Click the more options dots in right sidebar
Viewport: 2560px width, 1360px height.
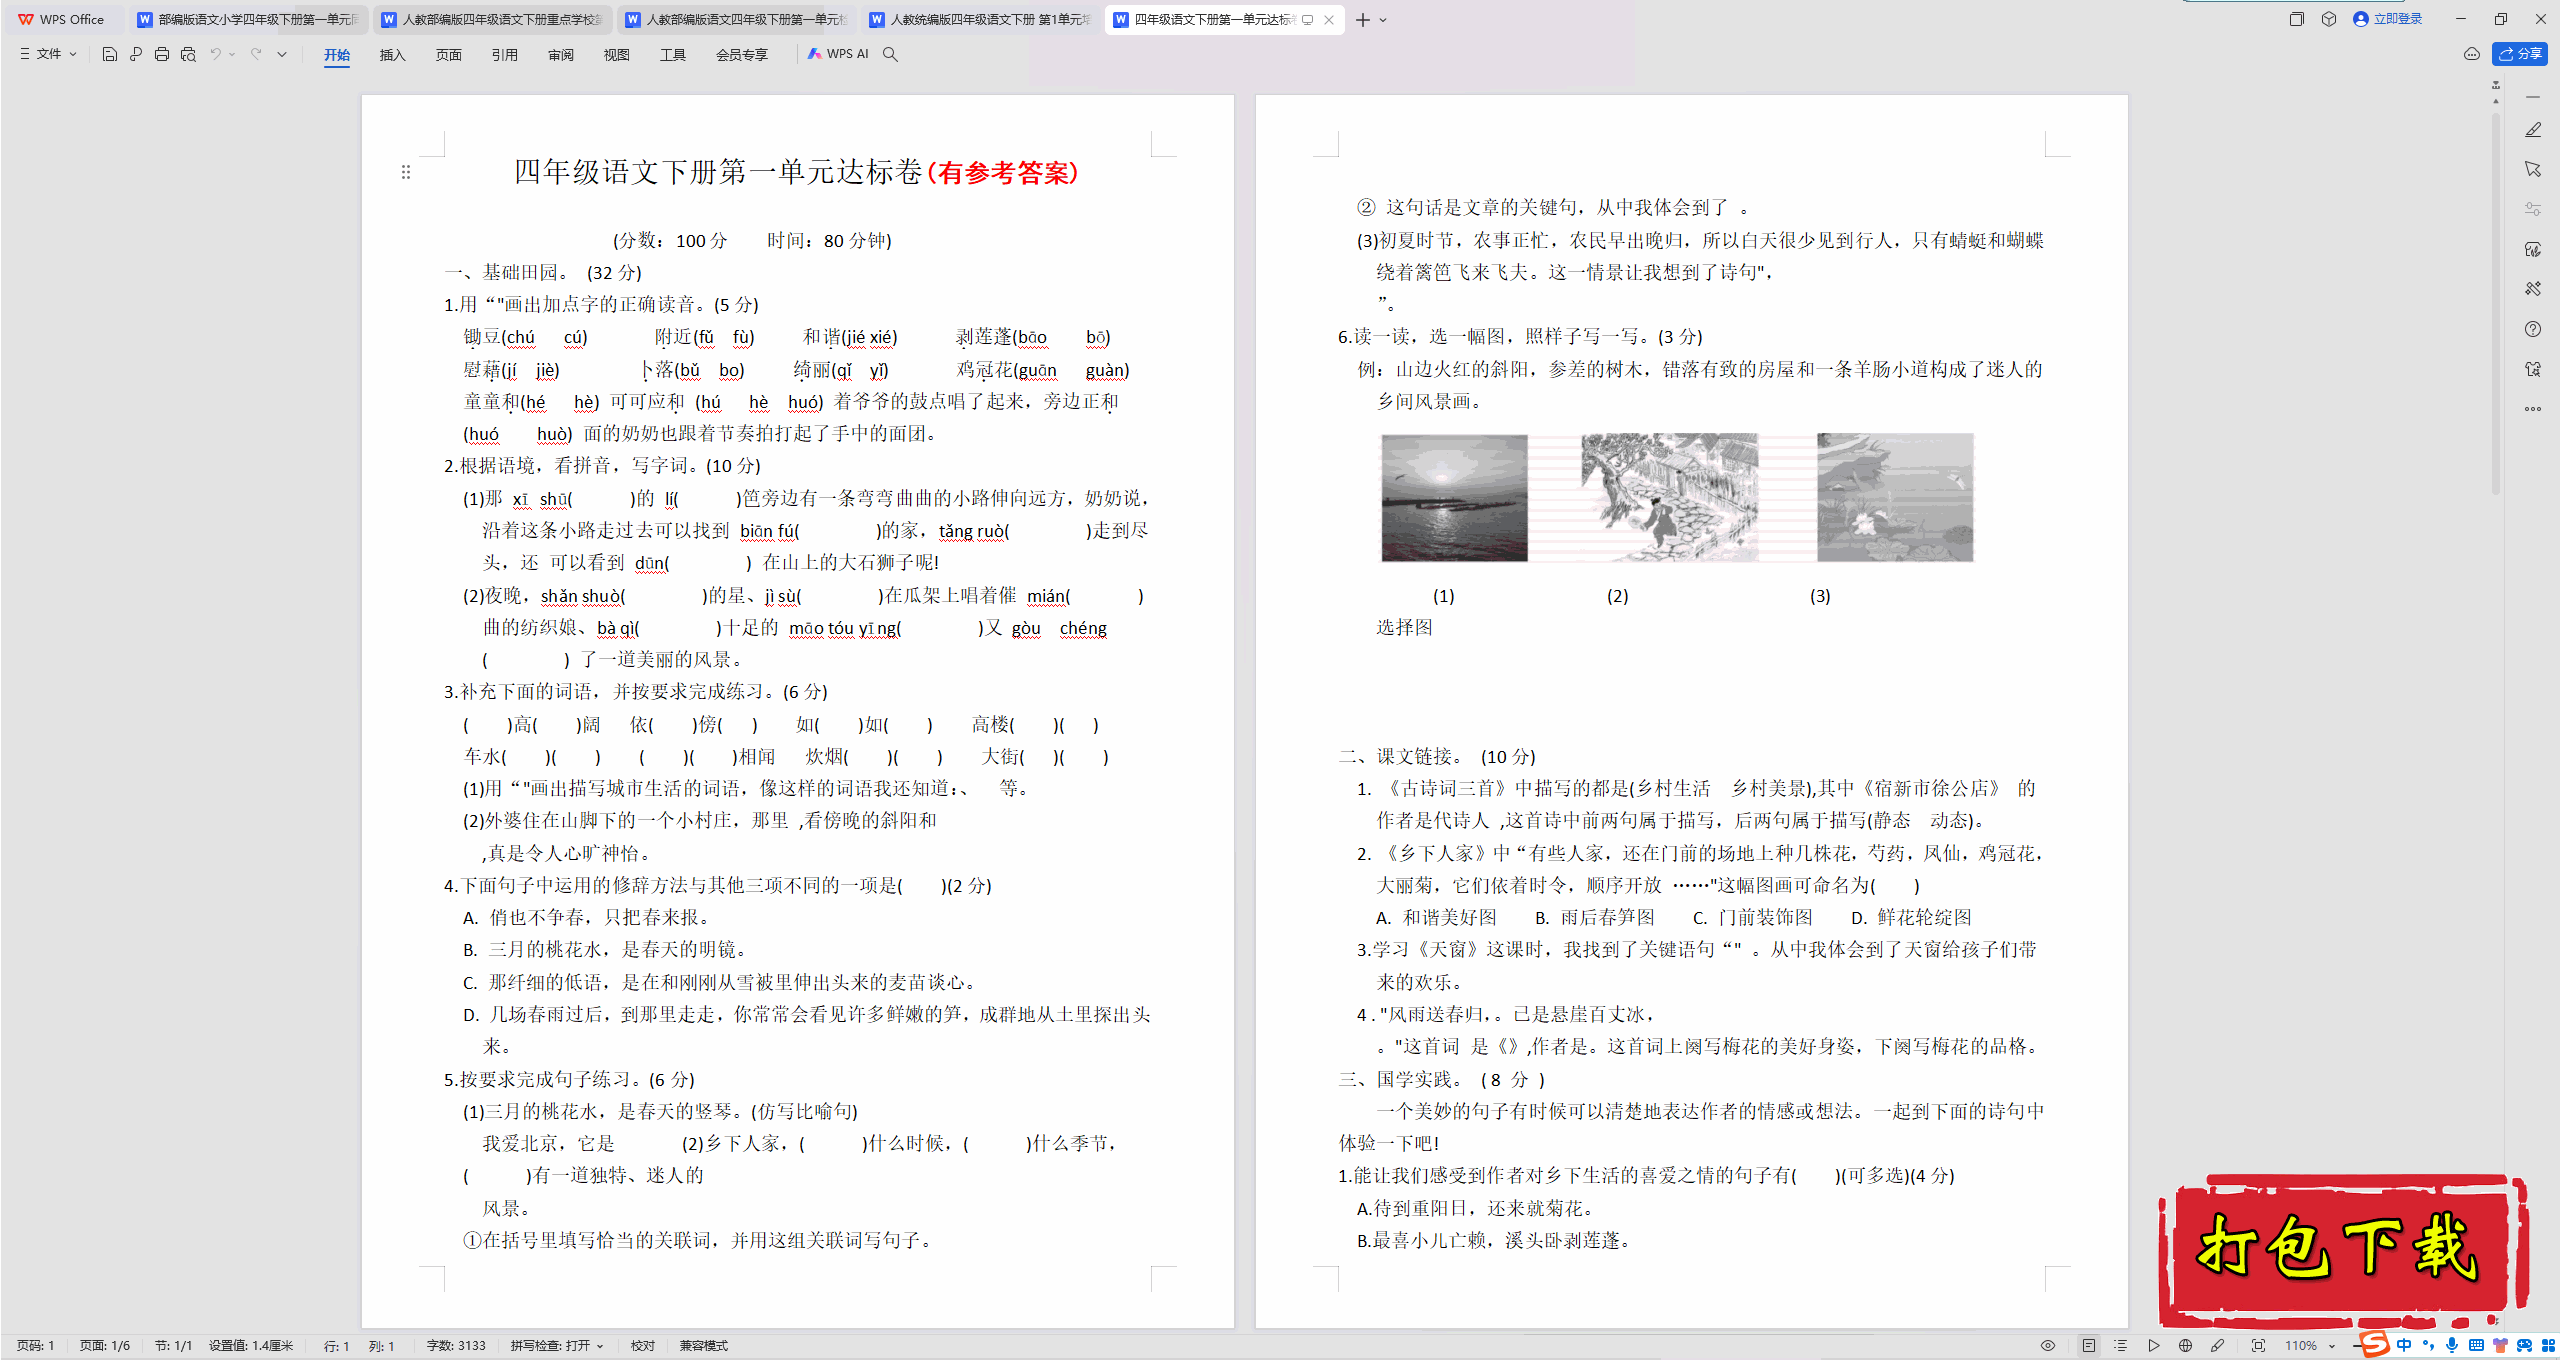[2533, 409]
